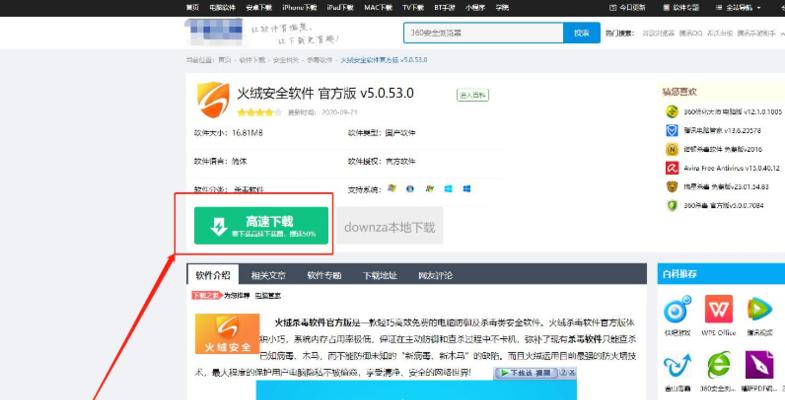Viewport: 785px width, 400px height.
Task: Click the green high-speed download button
Action: click(261, 226)
